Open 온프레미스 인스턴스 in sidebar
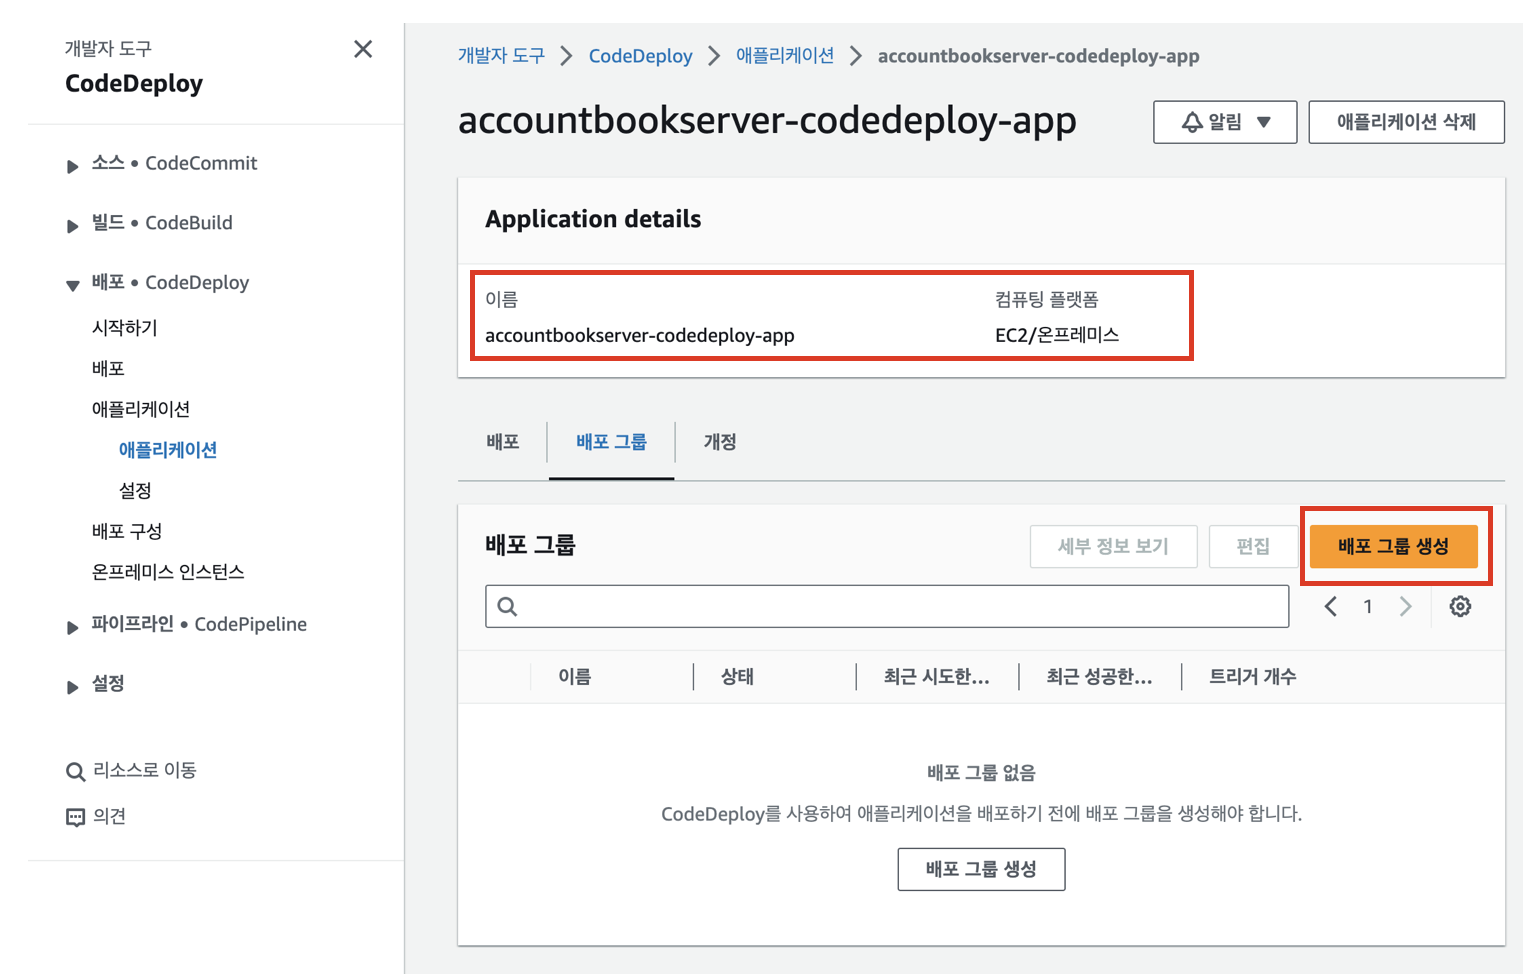 [168, 572]
